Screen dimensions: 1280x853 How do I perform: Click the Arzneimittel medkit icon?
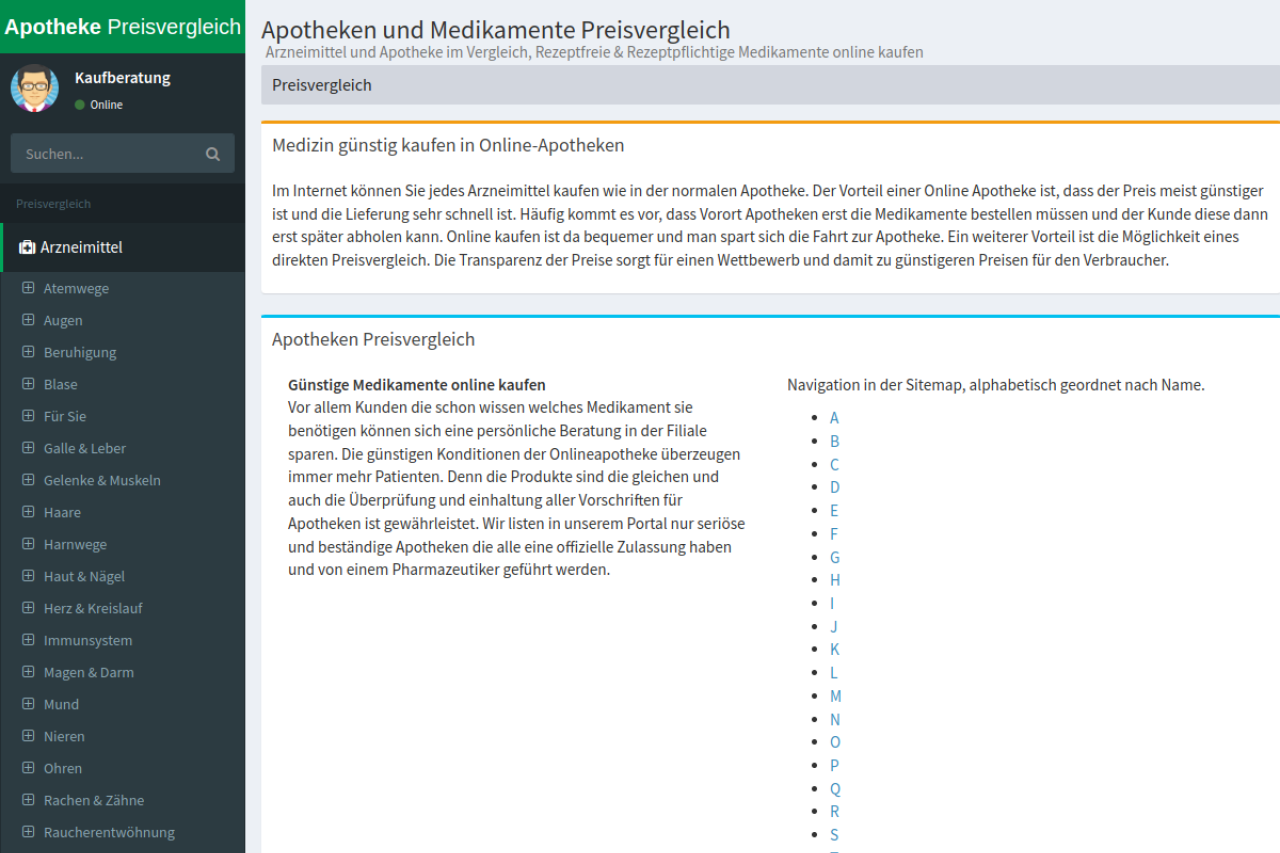pyautogui.click(x=27, y=247)
